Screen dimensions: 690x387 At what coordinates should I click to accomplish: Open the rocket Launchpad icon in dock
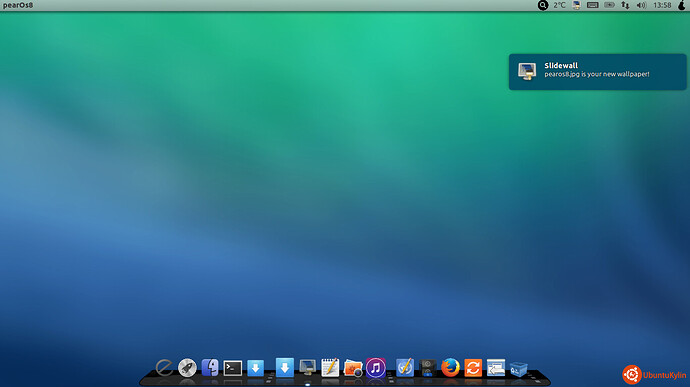click(x=187, y=368)
